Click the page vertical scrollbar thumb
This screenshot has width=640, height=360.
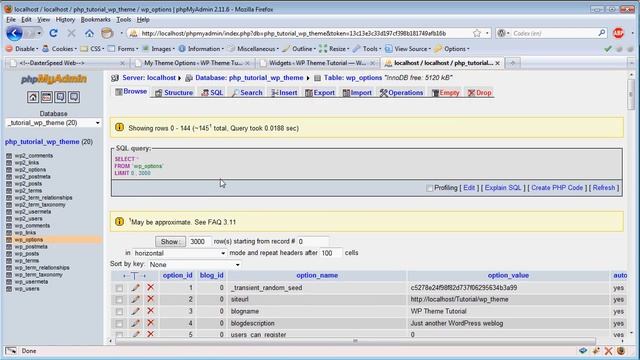point(631,94)
